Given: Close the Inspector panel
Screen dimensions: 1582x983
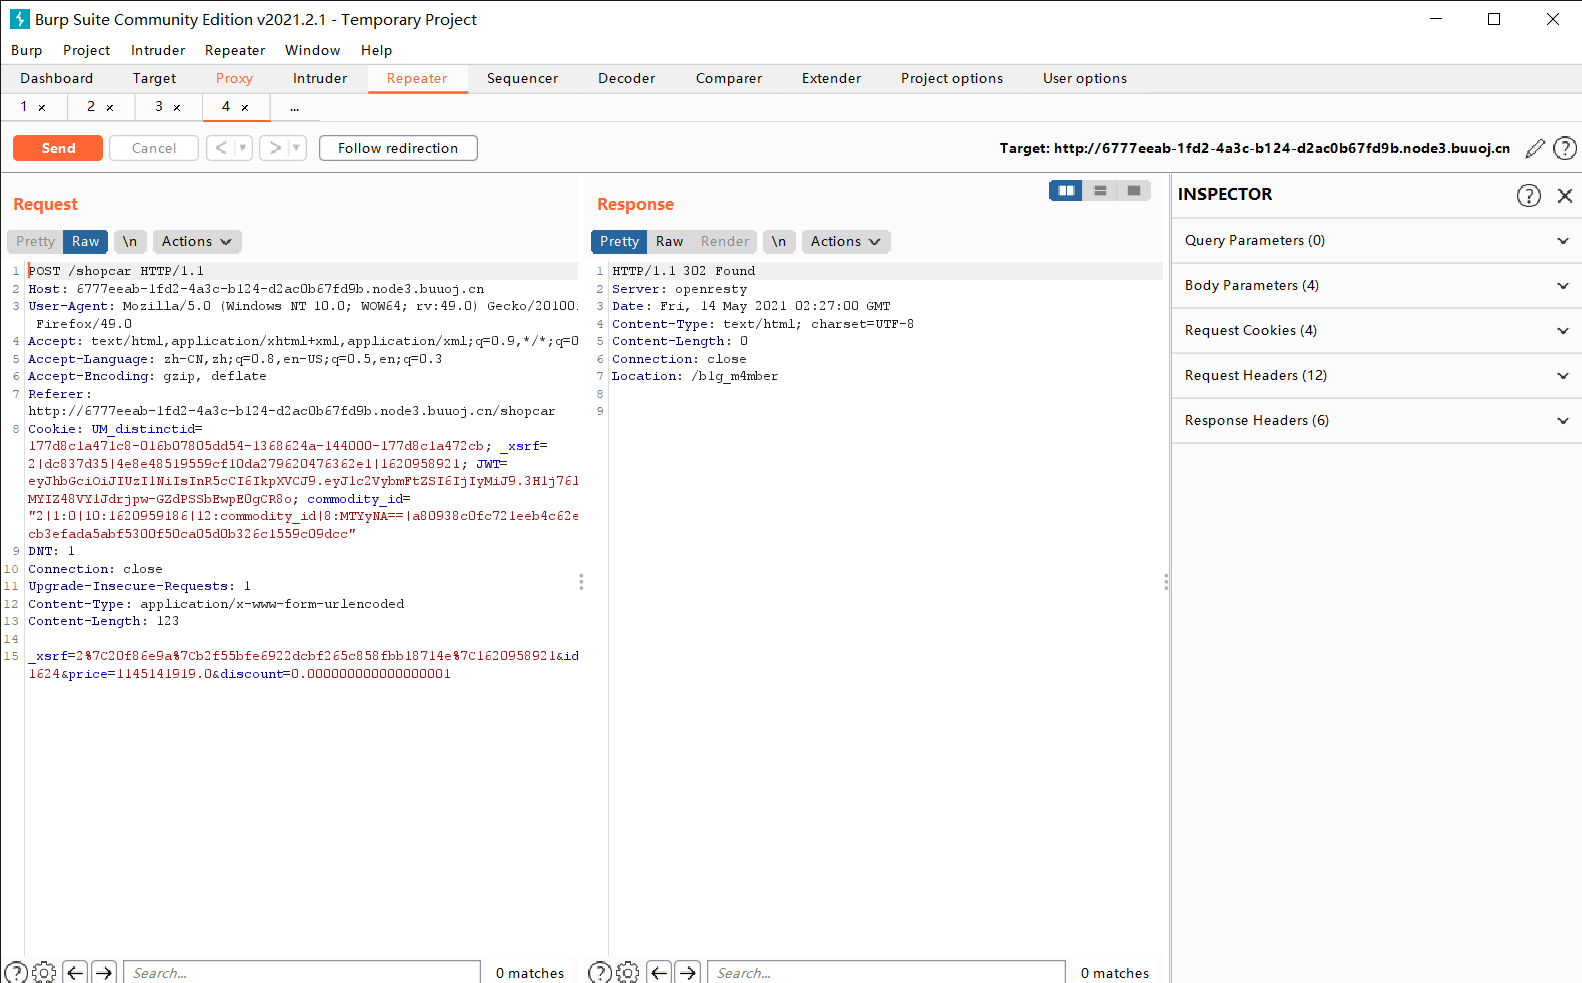Looking at the screenshot, I should tap(1565, 196).
